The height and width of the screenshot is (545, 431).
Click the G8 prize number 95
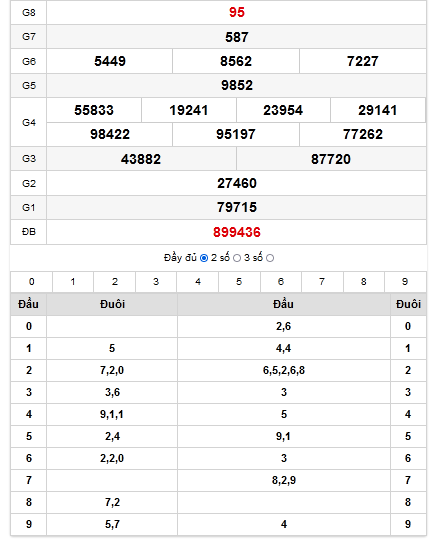click(x=237, y=13)
